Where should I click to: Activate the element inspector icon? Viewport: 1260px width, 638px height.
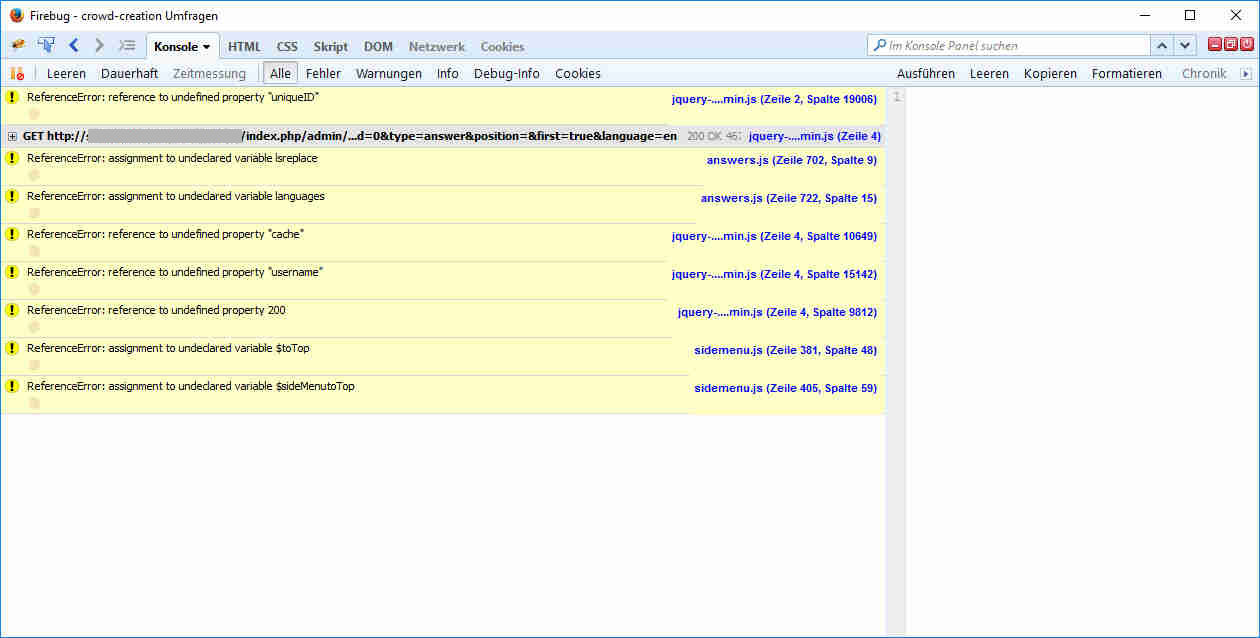46,45
